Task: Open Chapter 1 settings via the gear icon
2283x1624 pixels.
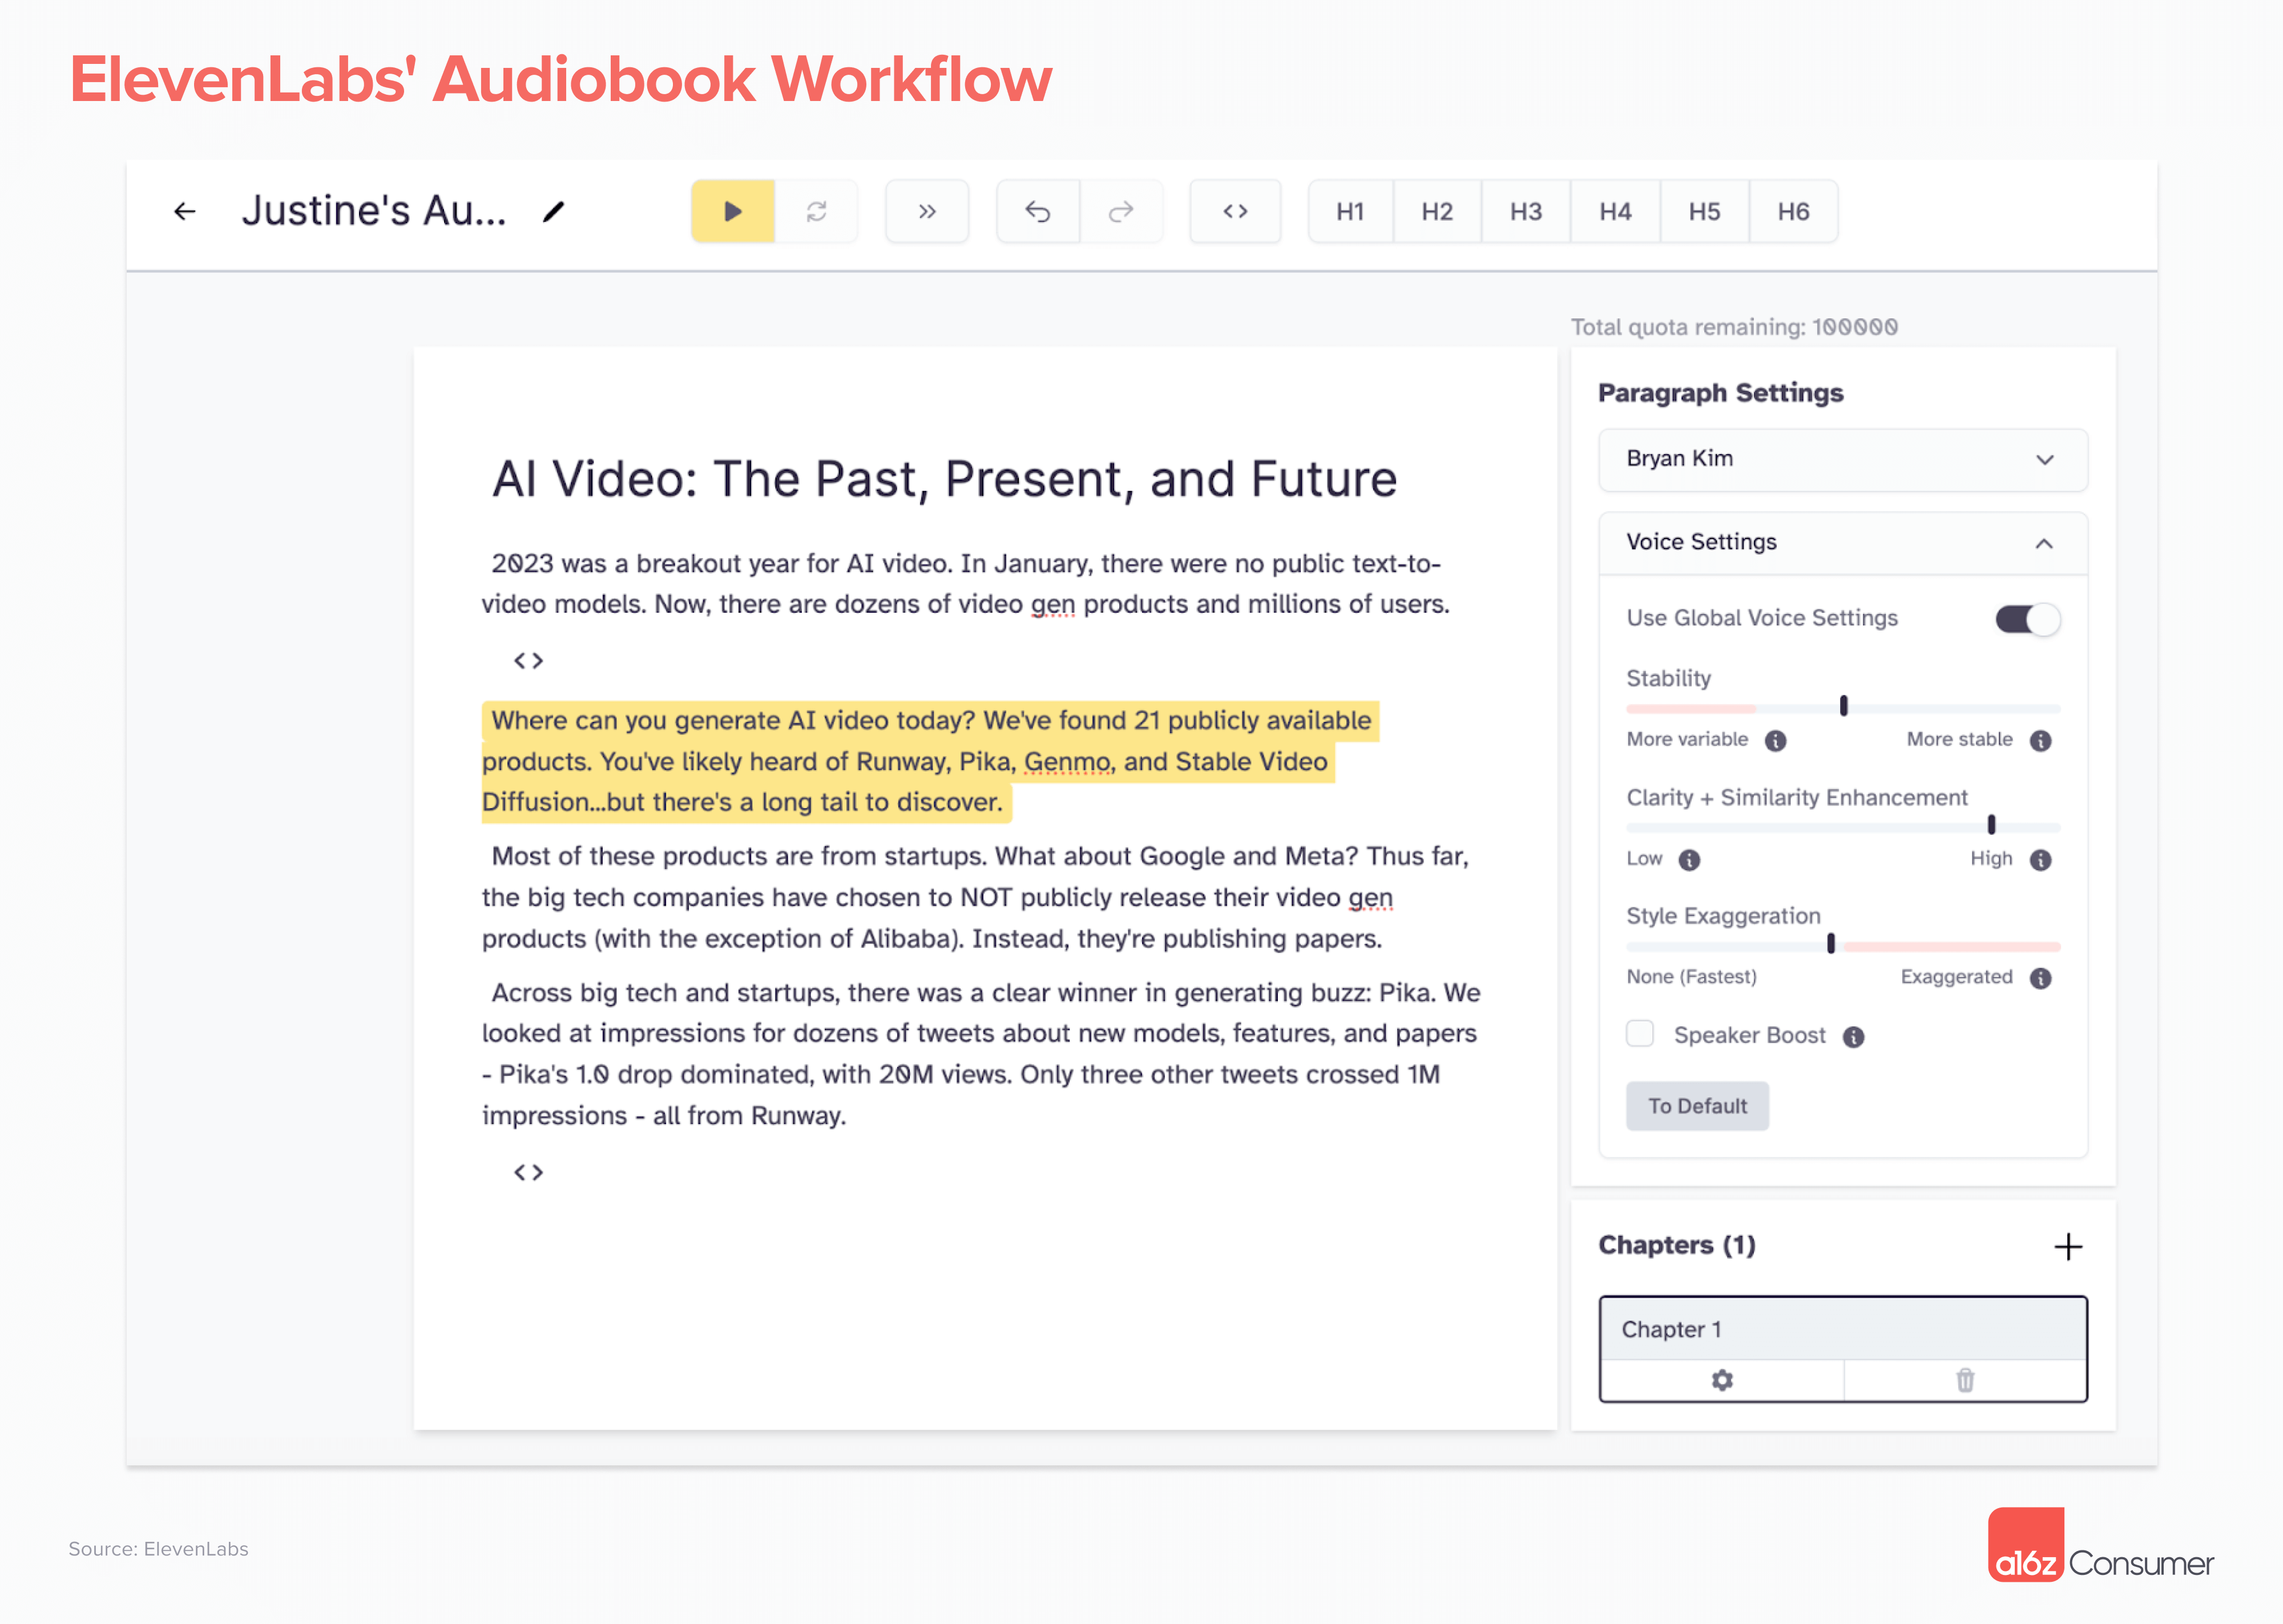Action: pyautogui.click(x=1722, y=1380)
